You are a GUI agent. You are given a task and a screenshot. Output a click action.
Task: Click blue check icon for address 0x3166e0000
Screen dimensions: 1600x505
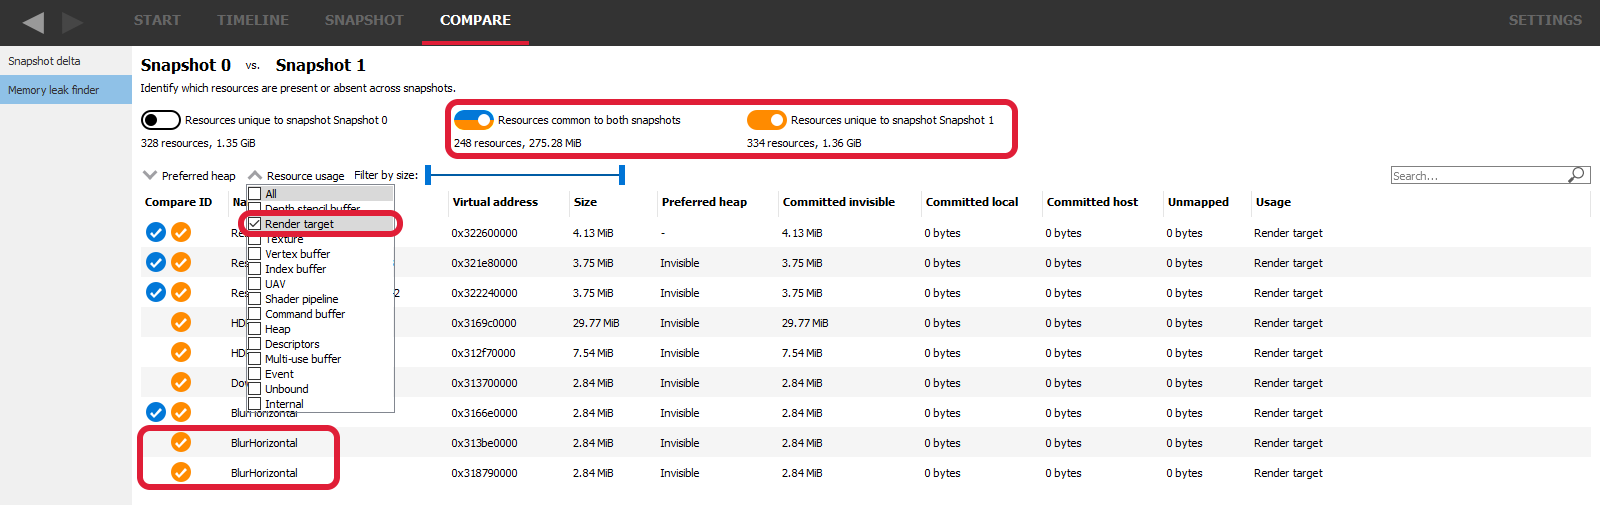click(x=156, y=412)
